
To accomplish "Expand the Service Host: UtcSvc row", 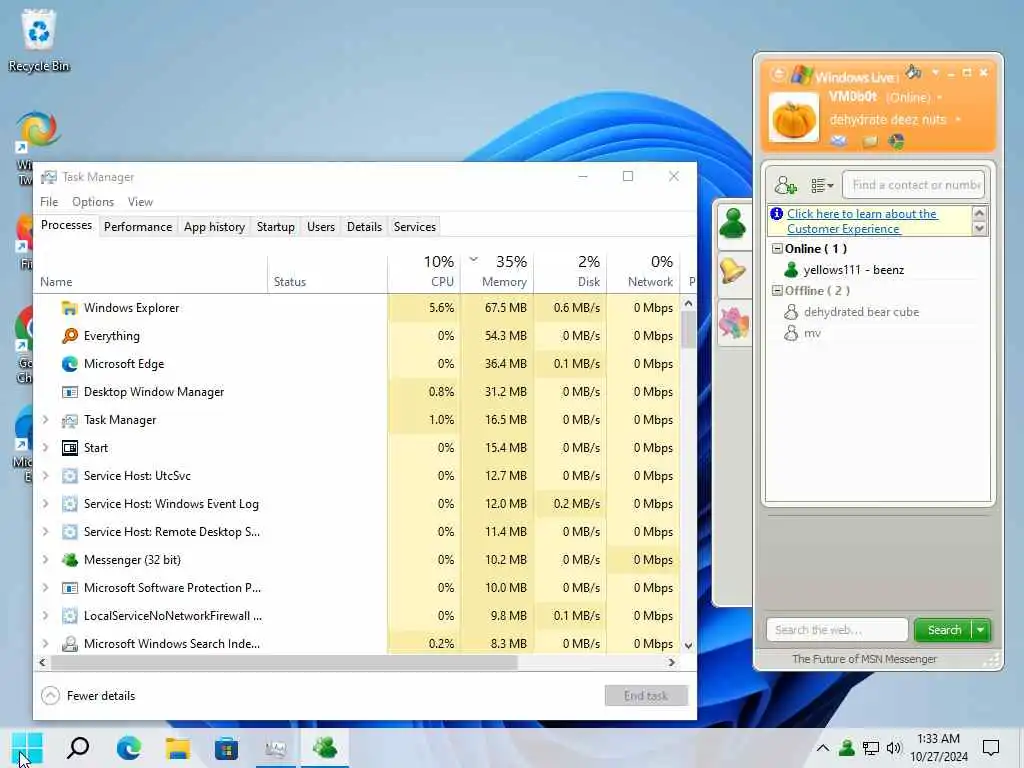I will click(x=46, y=476).
